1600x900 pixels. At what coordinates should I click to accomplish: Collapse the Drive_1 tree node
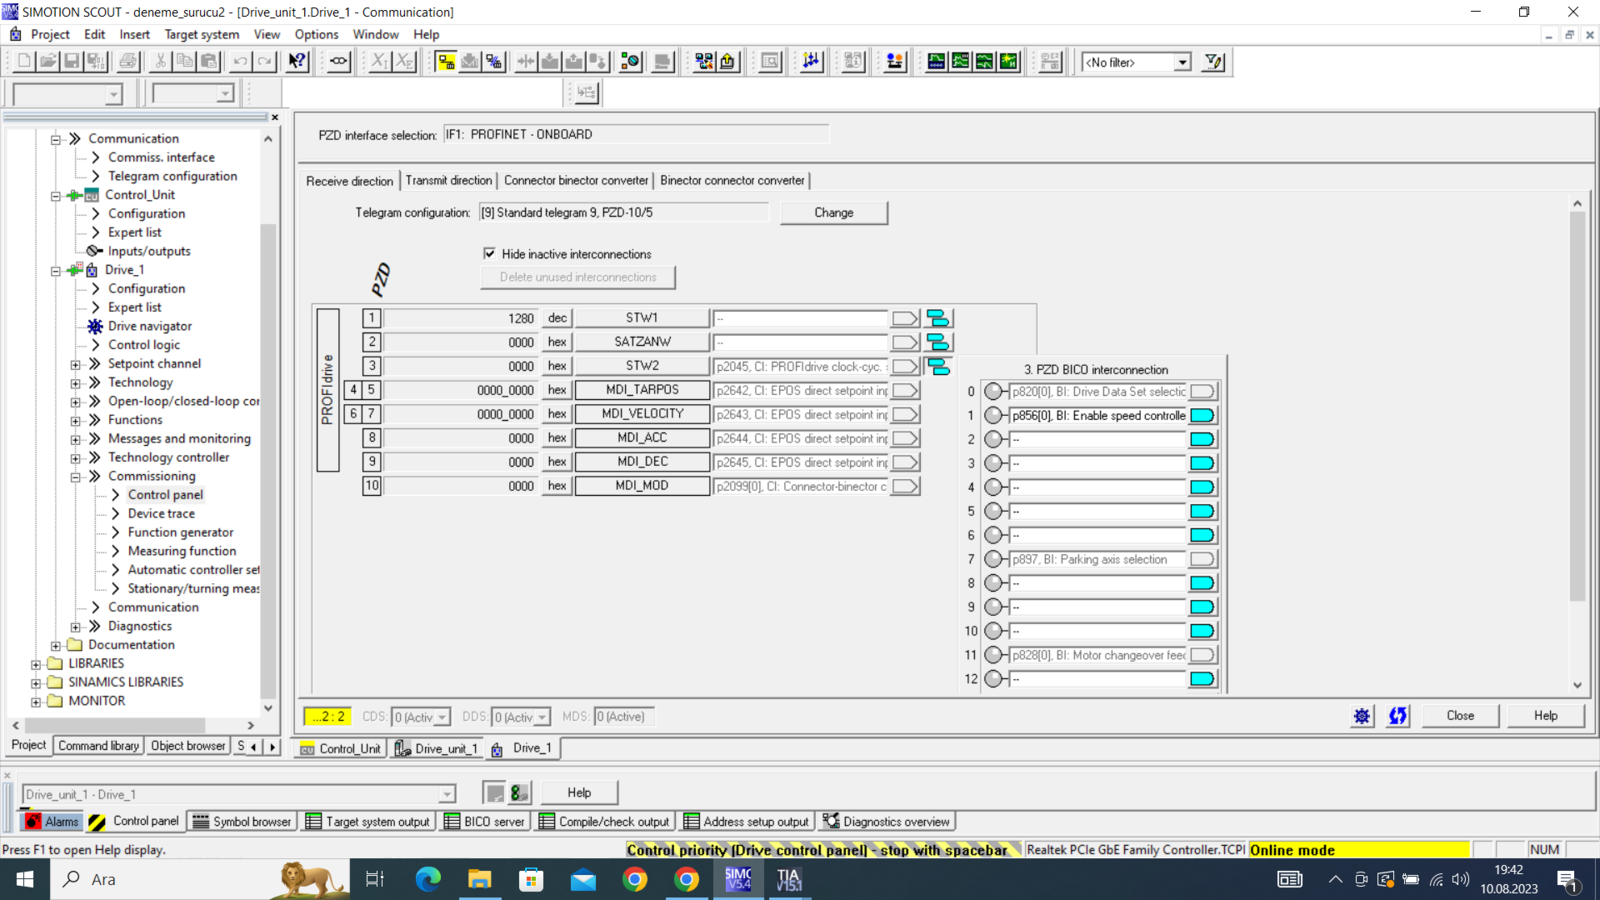click(x=56, y=270)
